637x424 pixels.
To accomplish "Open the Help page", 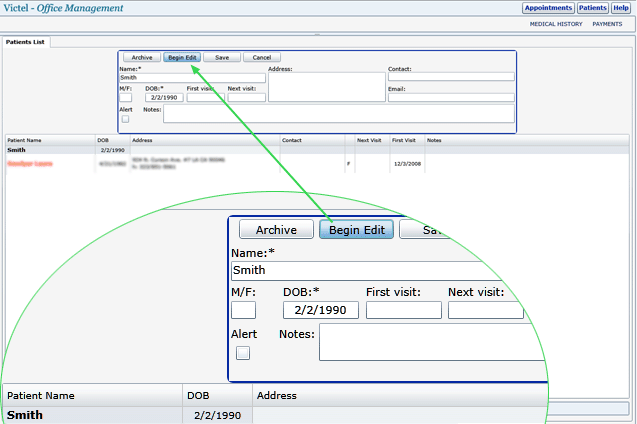I will [621, 8].
